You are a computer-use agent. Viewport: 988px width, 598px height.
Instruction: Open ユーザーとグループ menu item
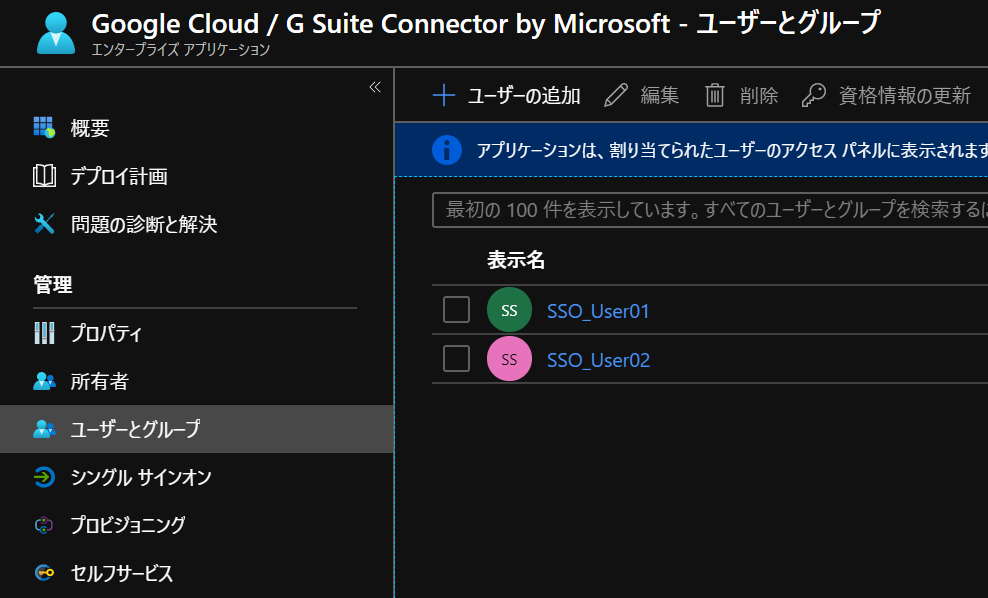click(135, 429)
